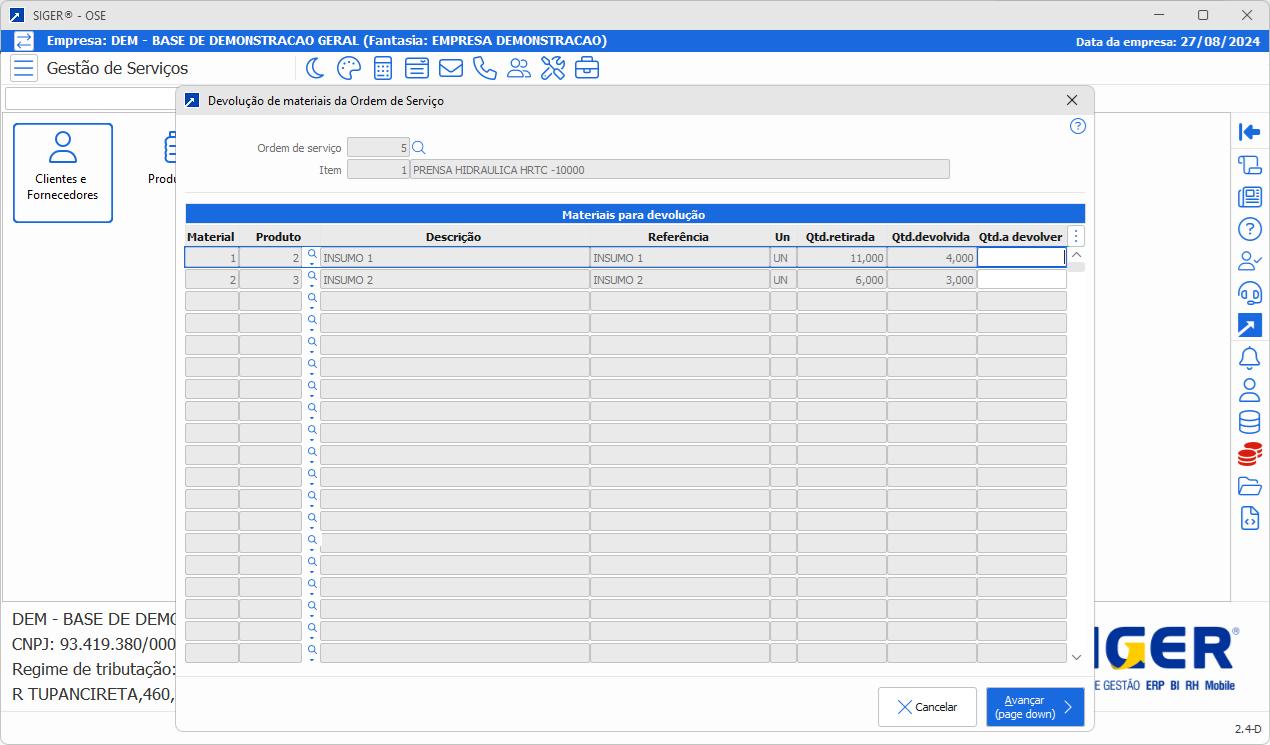Screen dimensions: 1270x745
Task: Open the wrench and screwdriver tools icon
Action: (x=552, y=68)
